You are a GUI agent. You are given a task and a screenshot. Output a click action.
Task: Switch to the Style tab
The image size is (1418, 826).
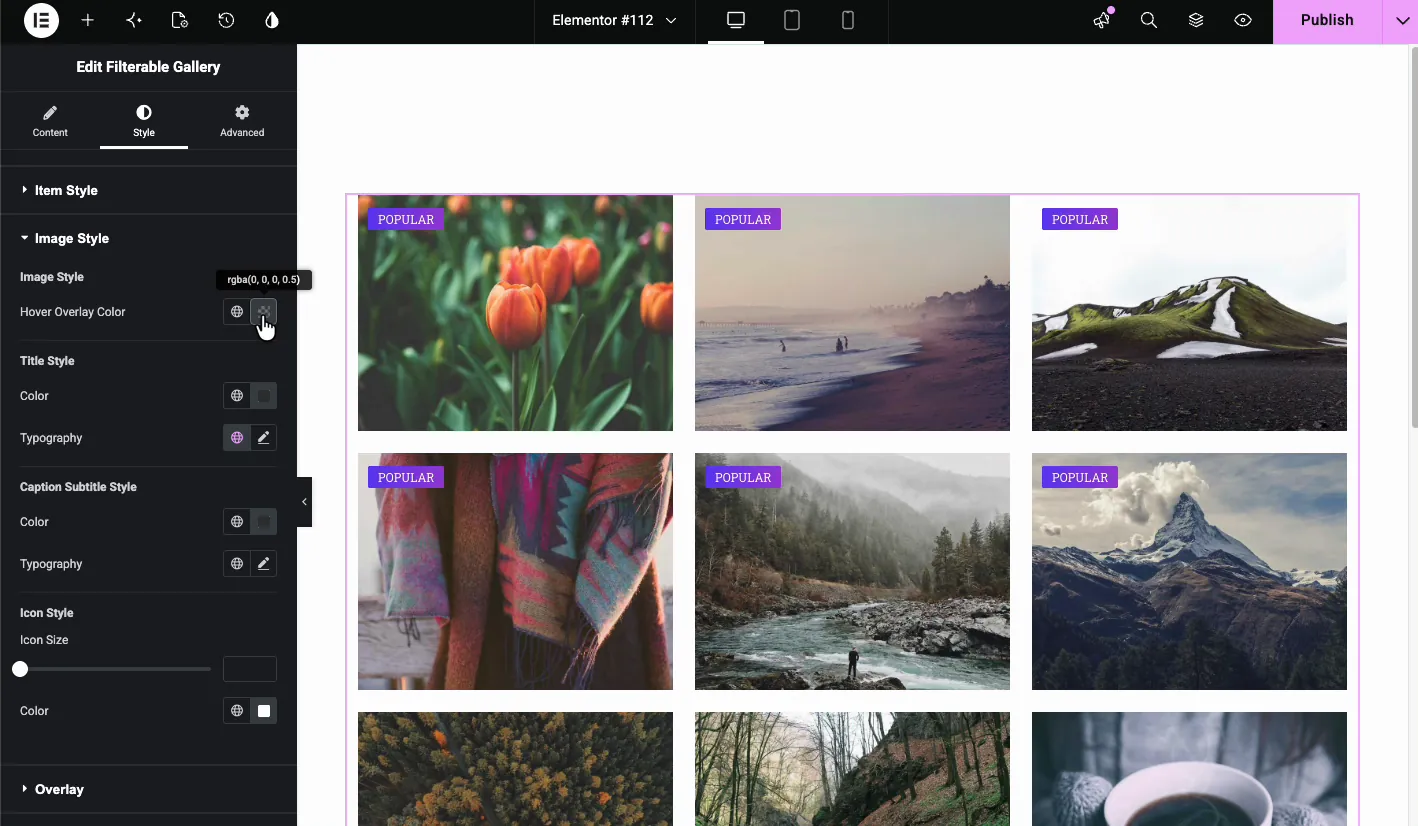pos(144,121)
